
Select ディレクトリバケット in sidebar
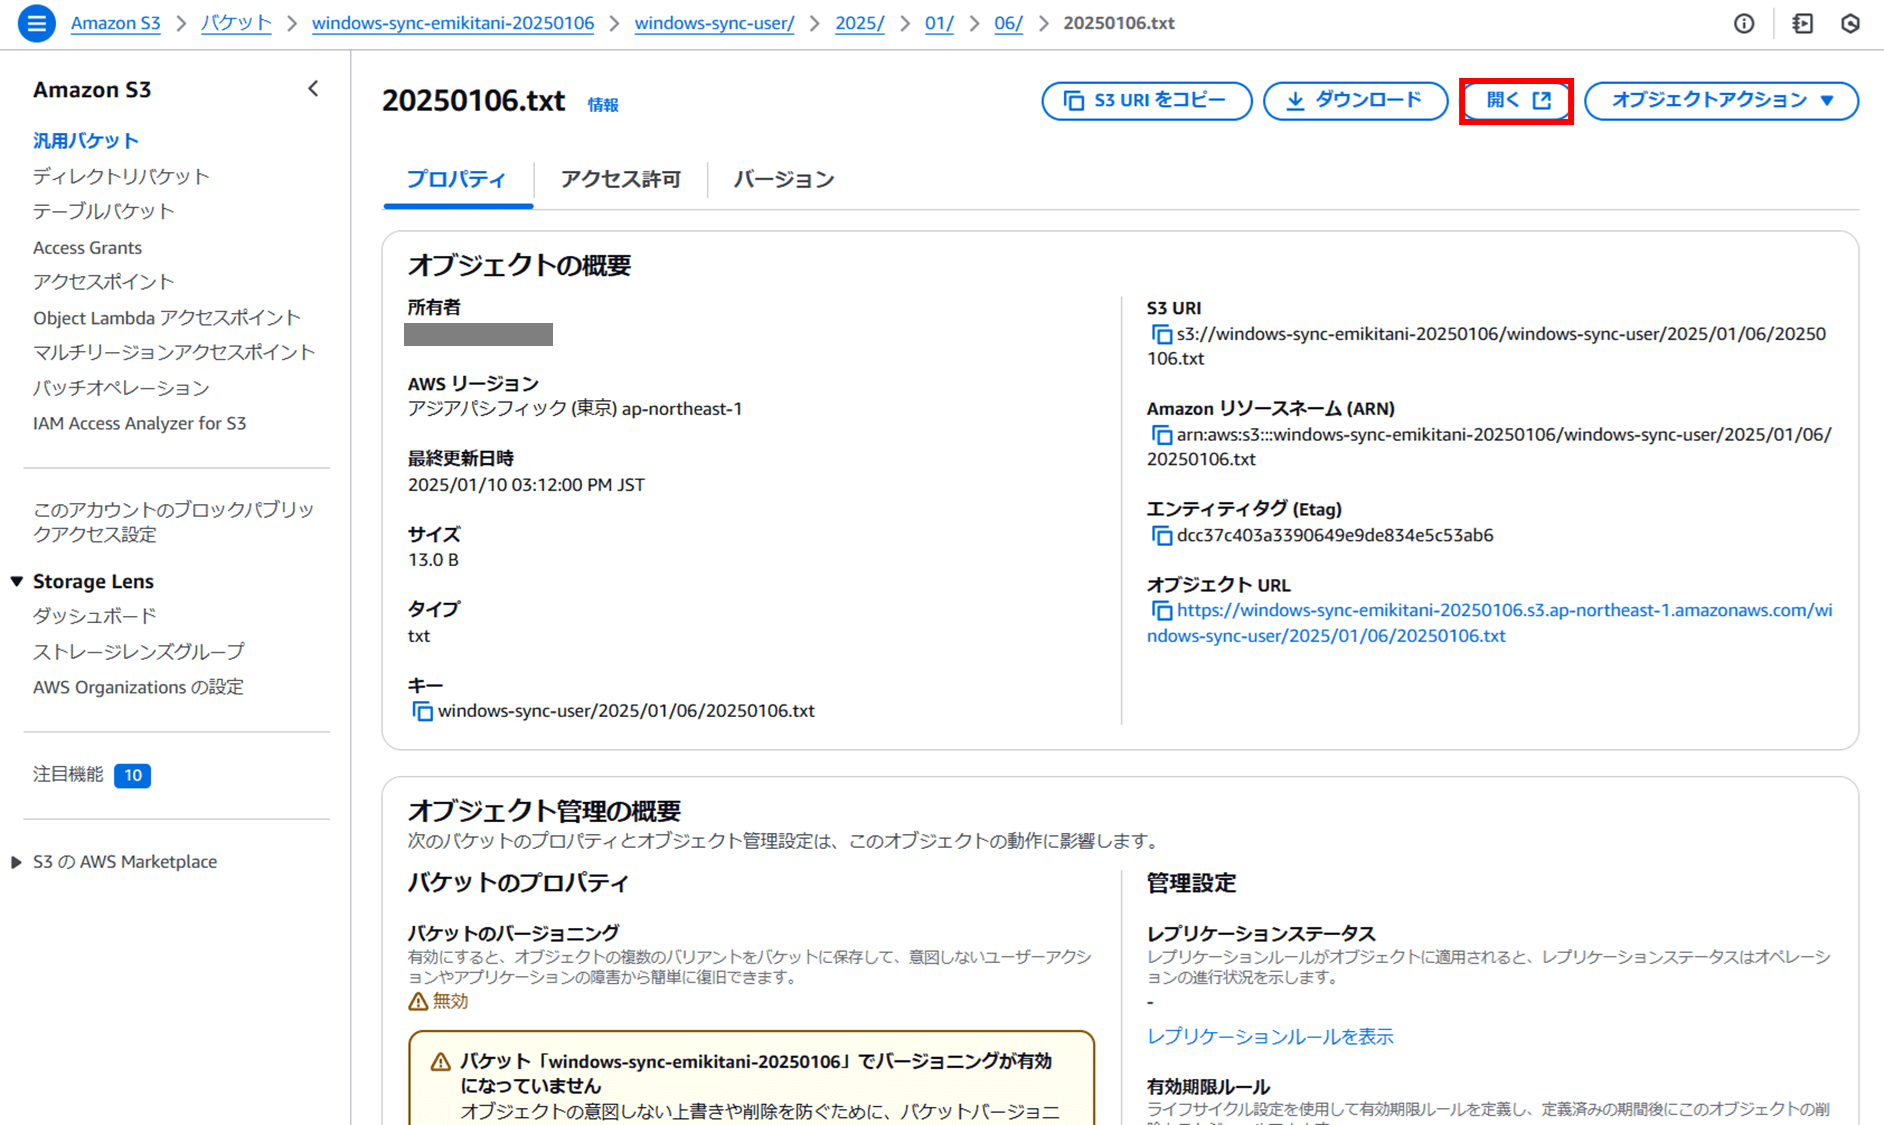[121, 176]
